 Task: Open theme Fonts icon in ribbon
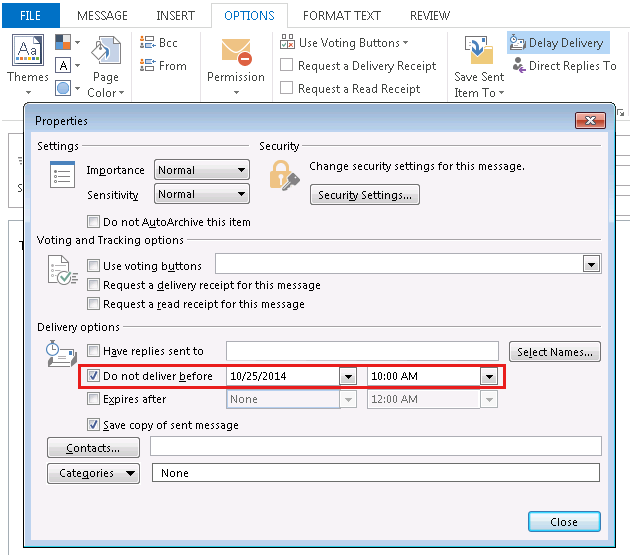click(x=63, y=65)
